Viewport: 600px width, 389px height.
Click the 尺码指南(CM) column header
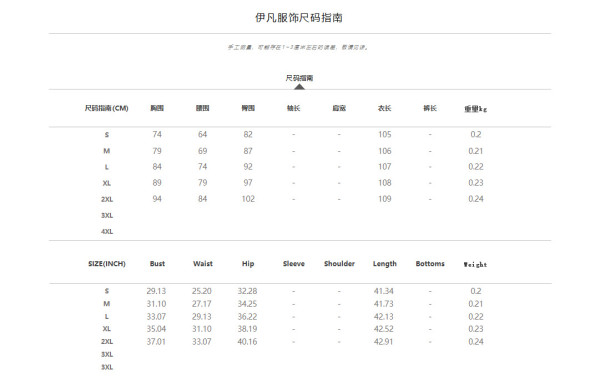[x=107, y=108]
